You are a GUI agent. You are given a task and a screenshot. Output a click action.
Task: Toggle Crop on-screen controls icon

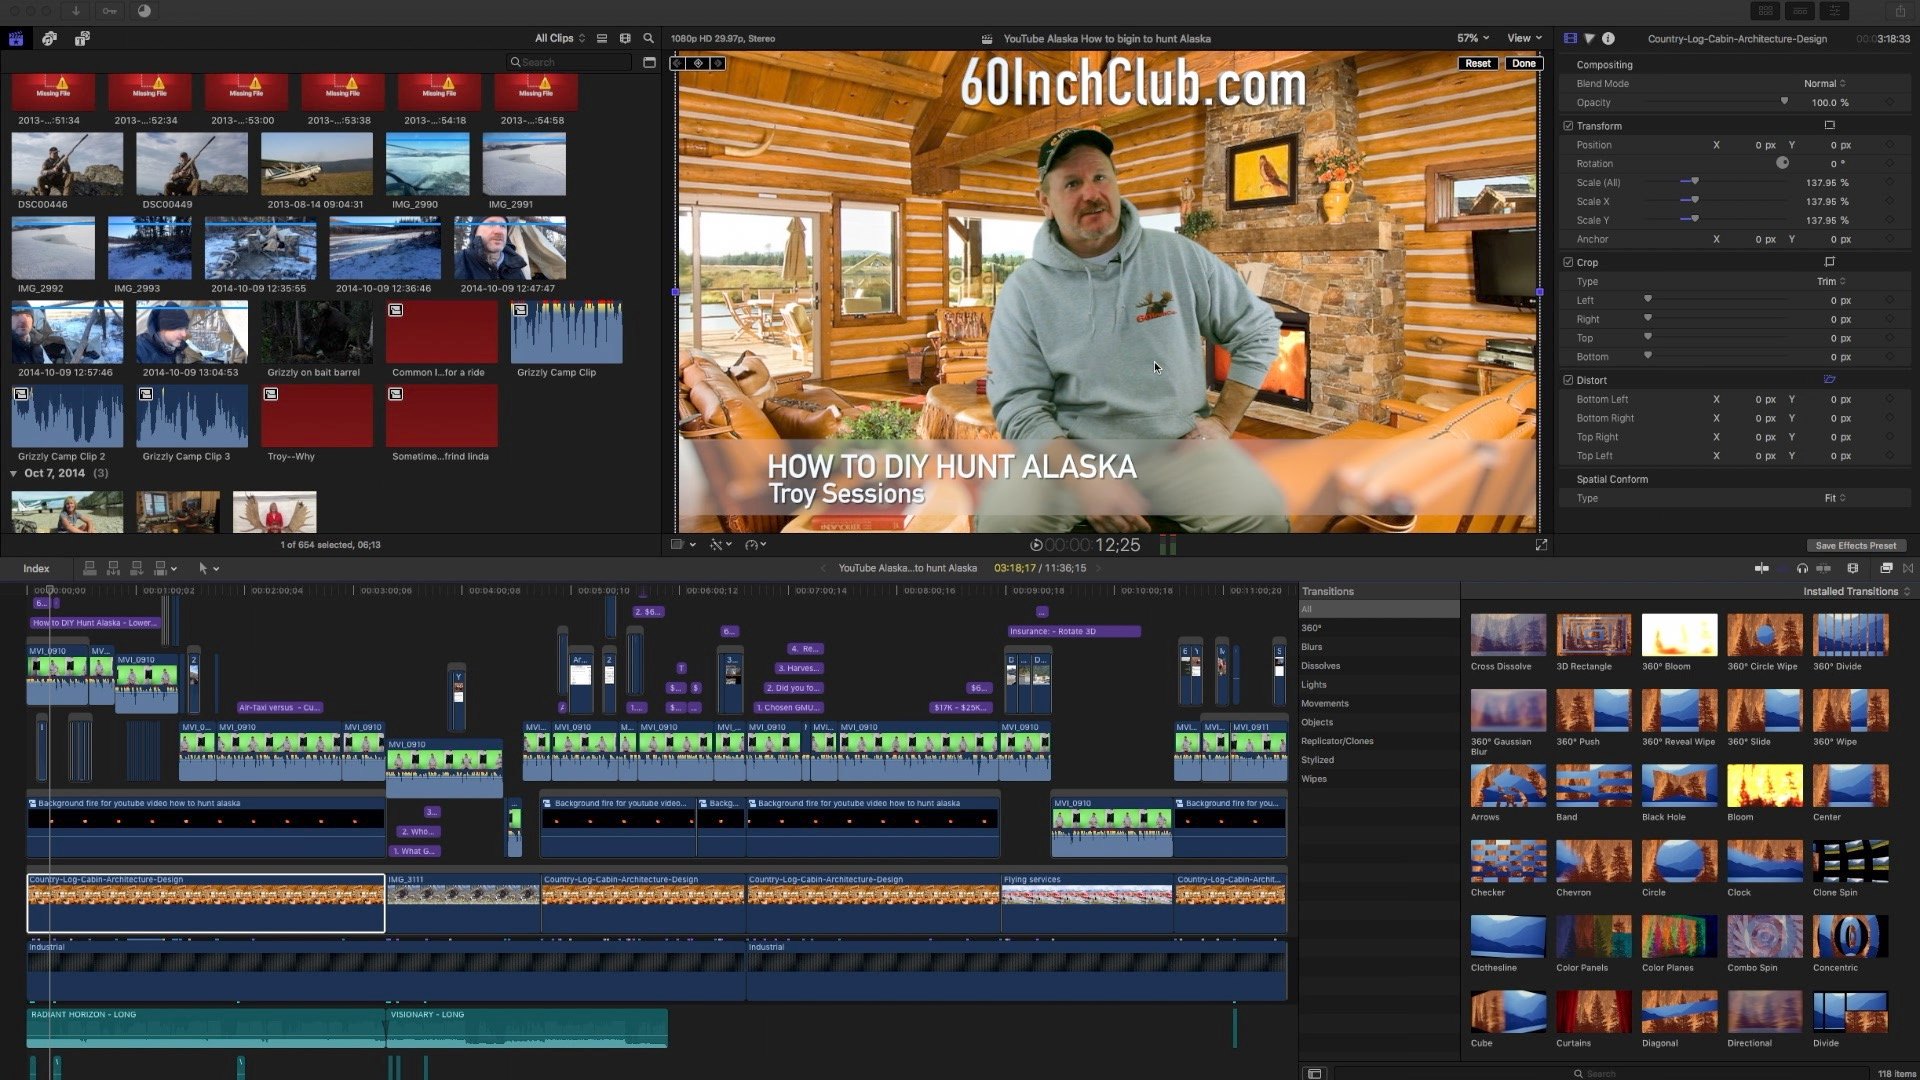click(1829, 262)
